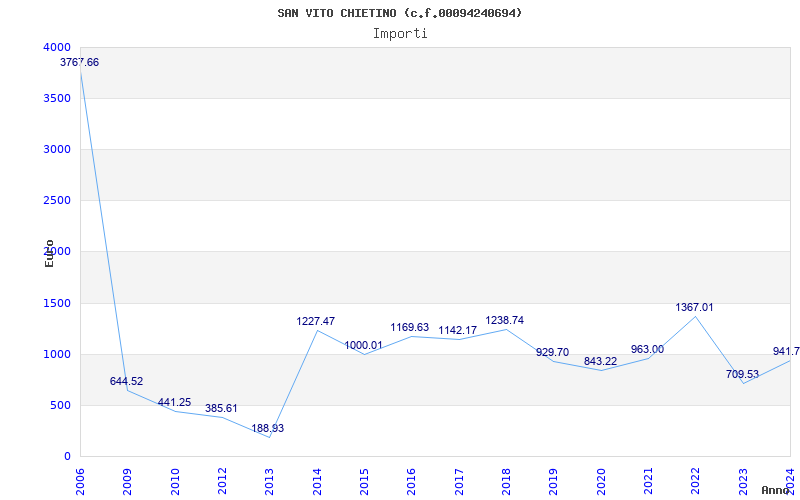Click the Anno x-axis title

coord(776,490)
